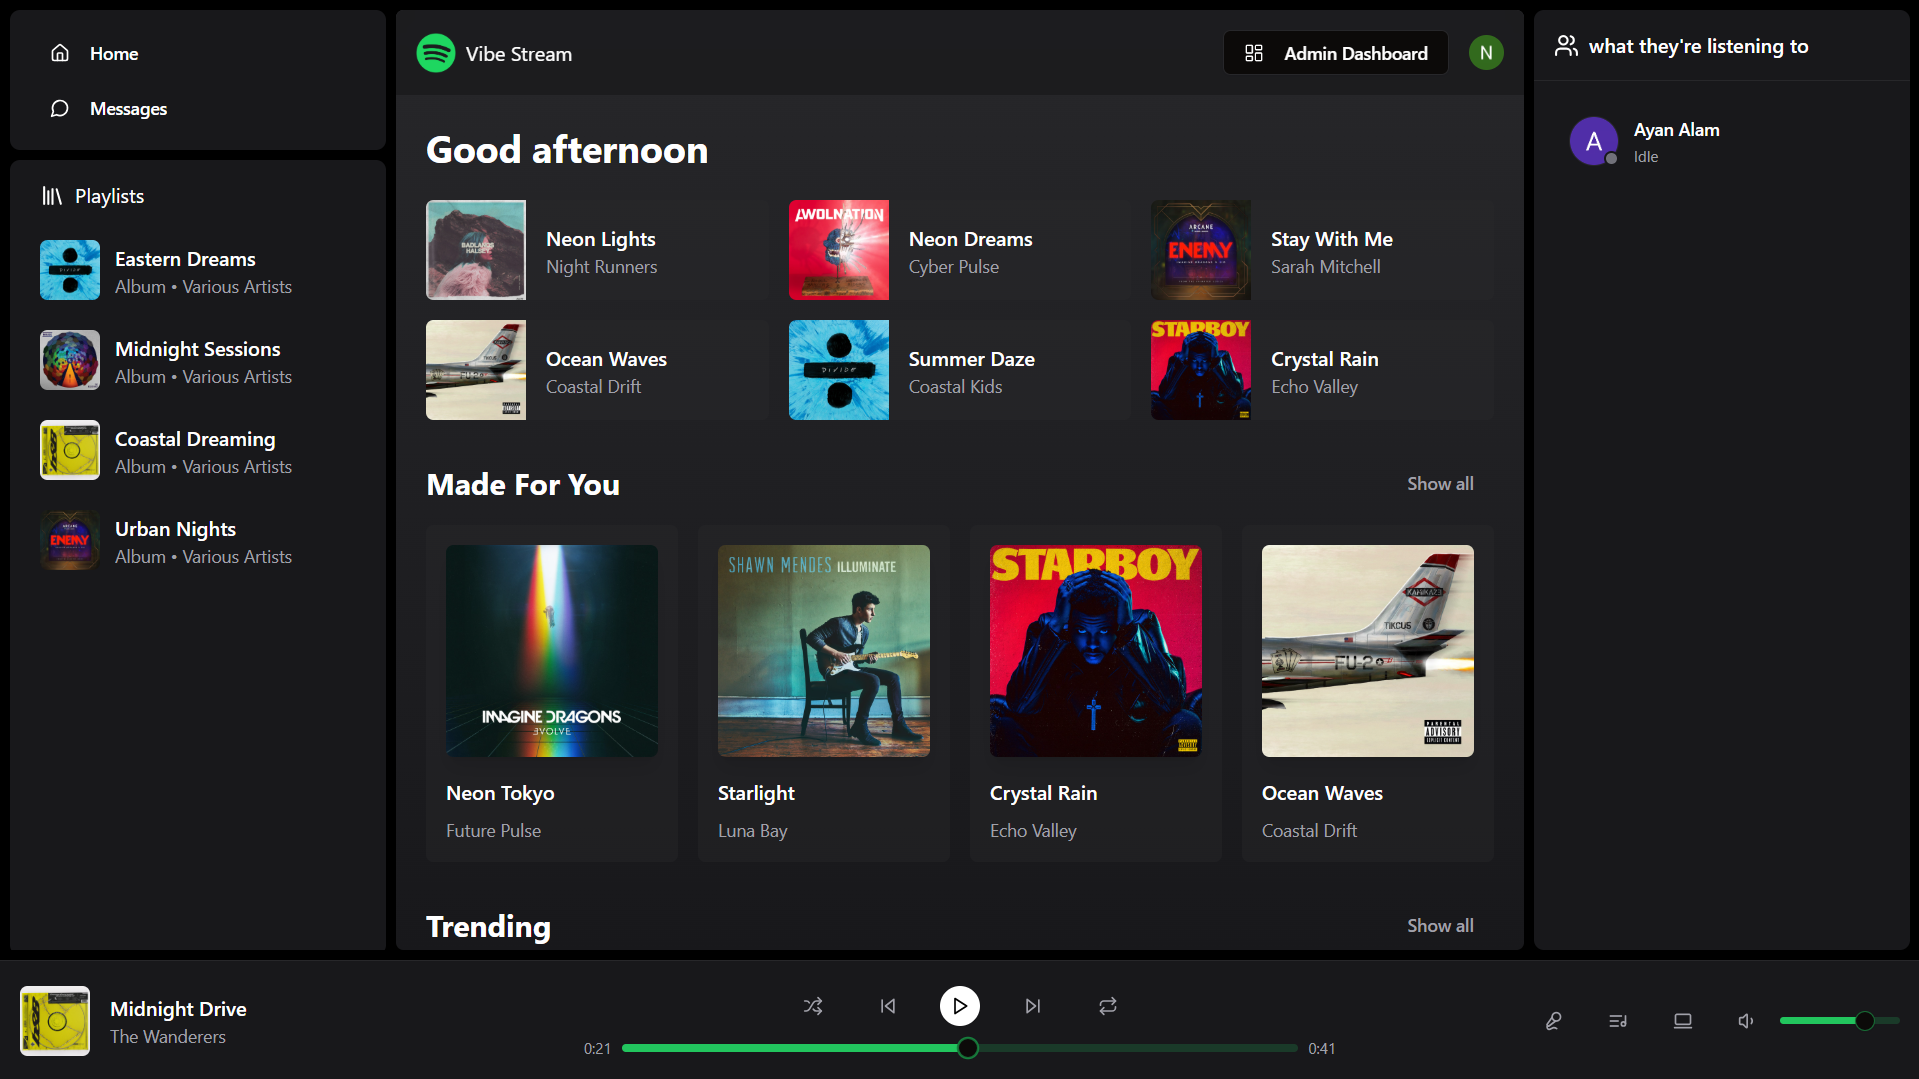Play Crystal Rain quick pick tile
This screenshot has height=1079, width=1919.
coord(1322,370)
